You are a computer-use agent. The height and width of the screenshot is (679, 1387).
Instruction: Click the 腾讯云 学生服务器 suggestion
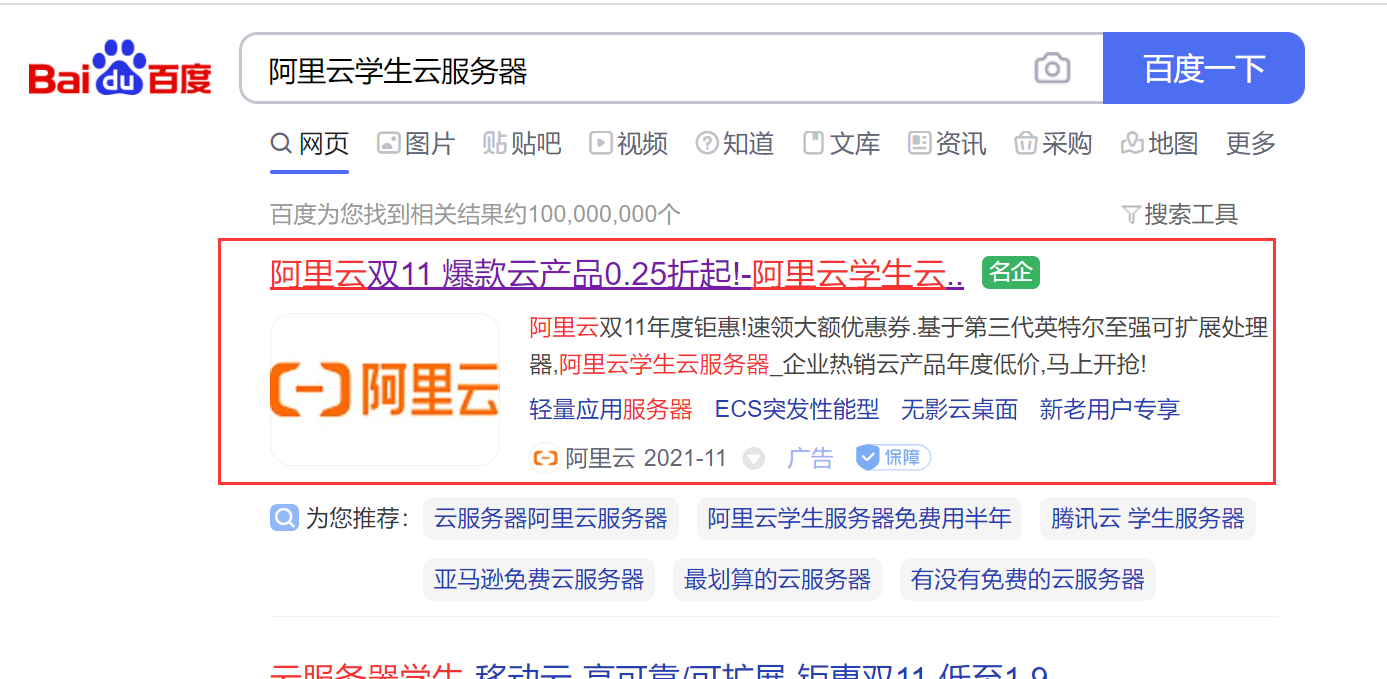click(x=1148, y=519)
